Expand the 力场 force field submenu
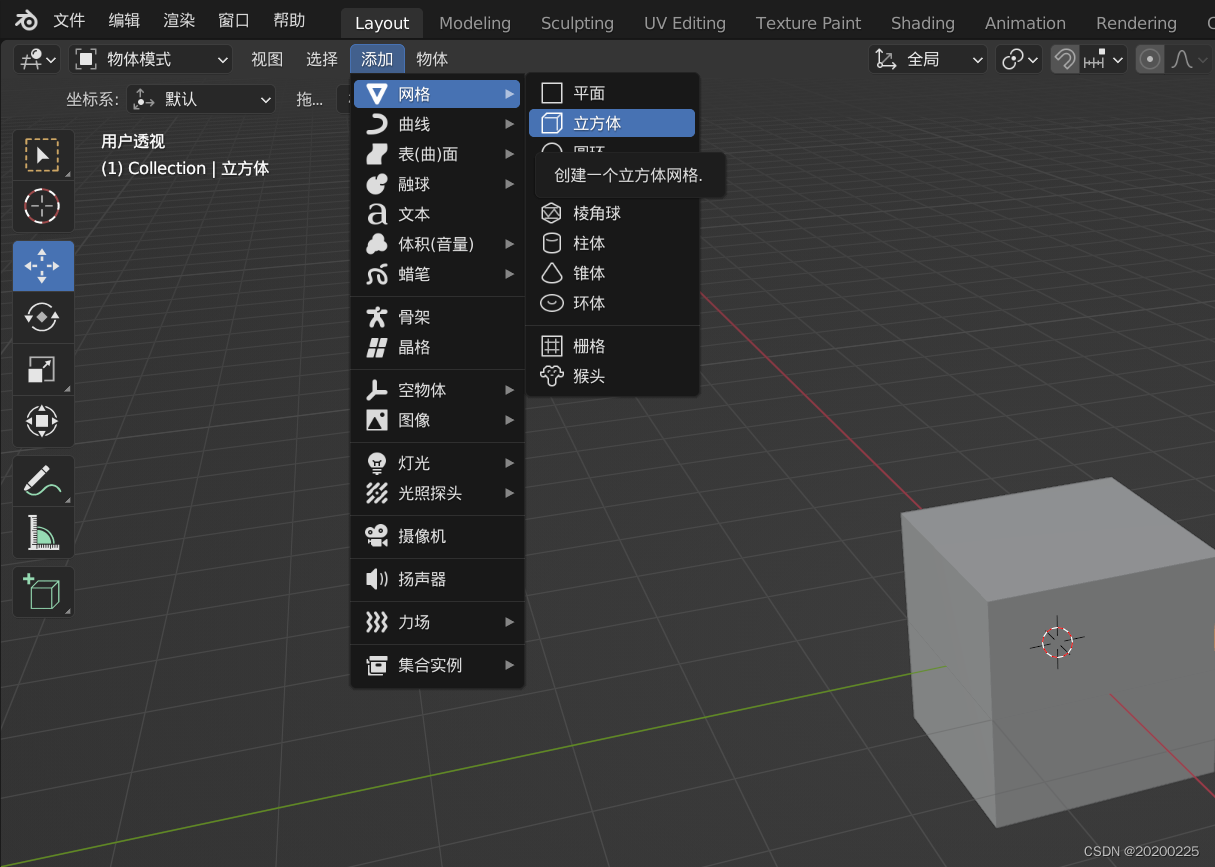The height and width of the screenshot is (867, 1215). 437,622
